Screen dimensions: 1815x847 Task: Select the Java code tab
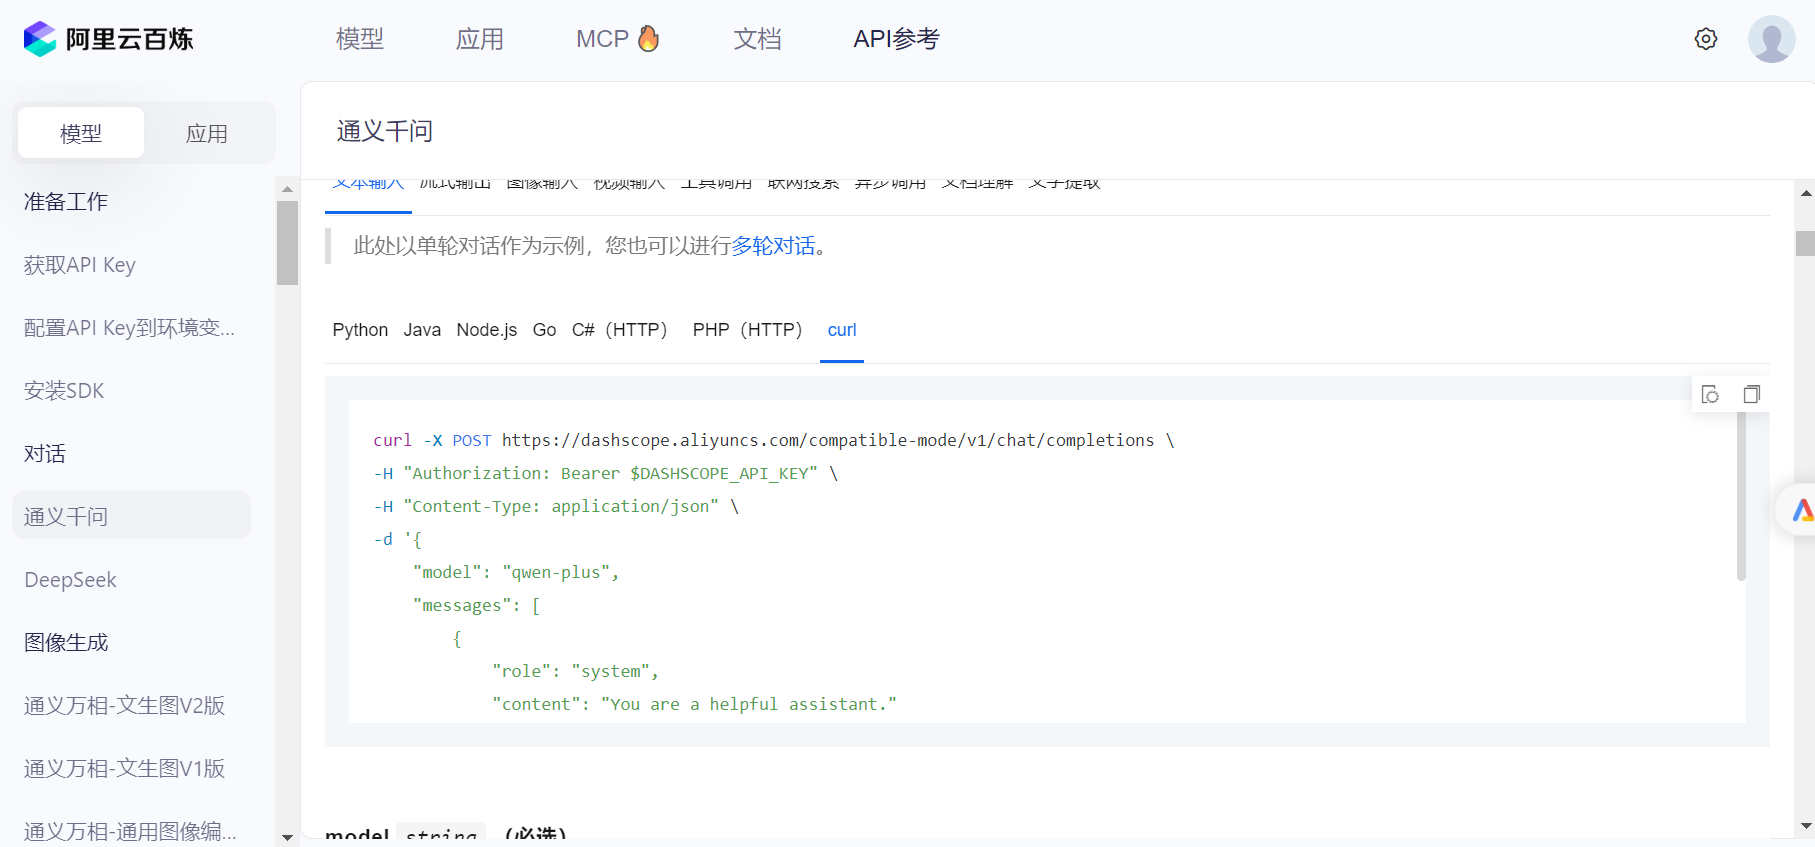pos(422,330)
